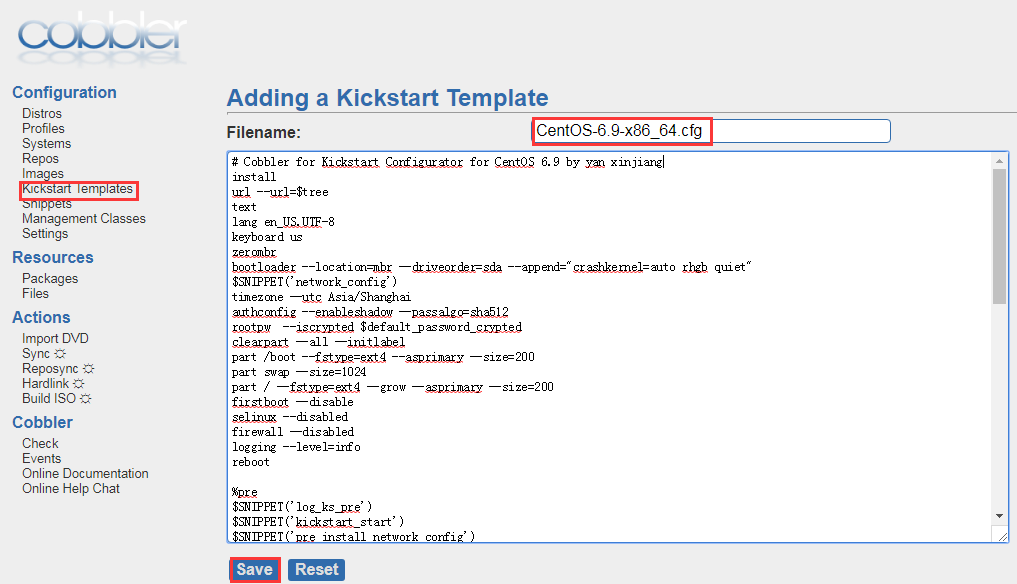Open the Snippets section
Image resolution: width=1017 pixels, height=584 pixels.
click(x=47, y=204)
